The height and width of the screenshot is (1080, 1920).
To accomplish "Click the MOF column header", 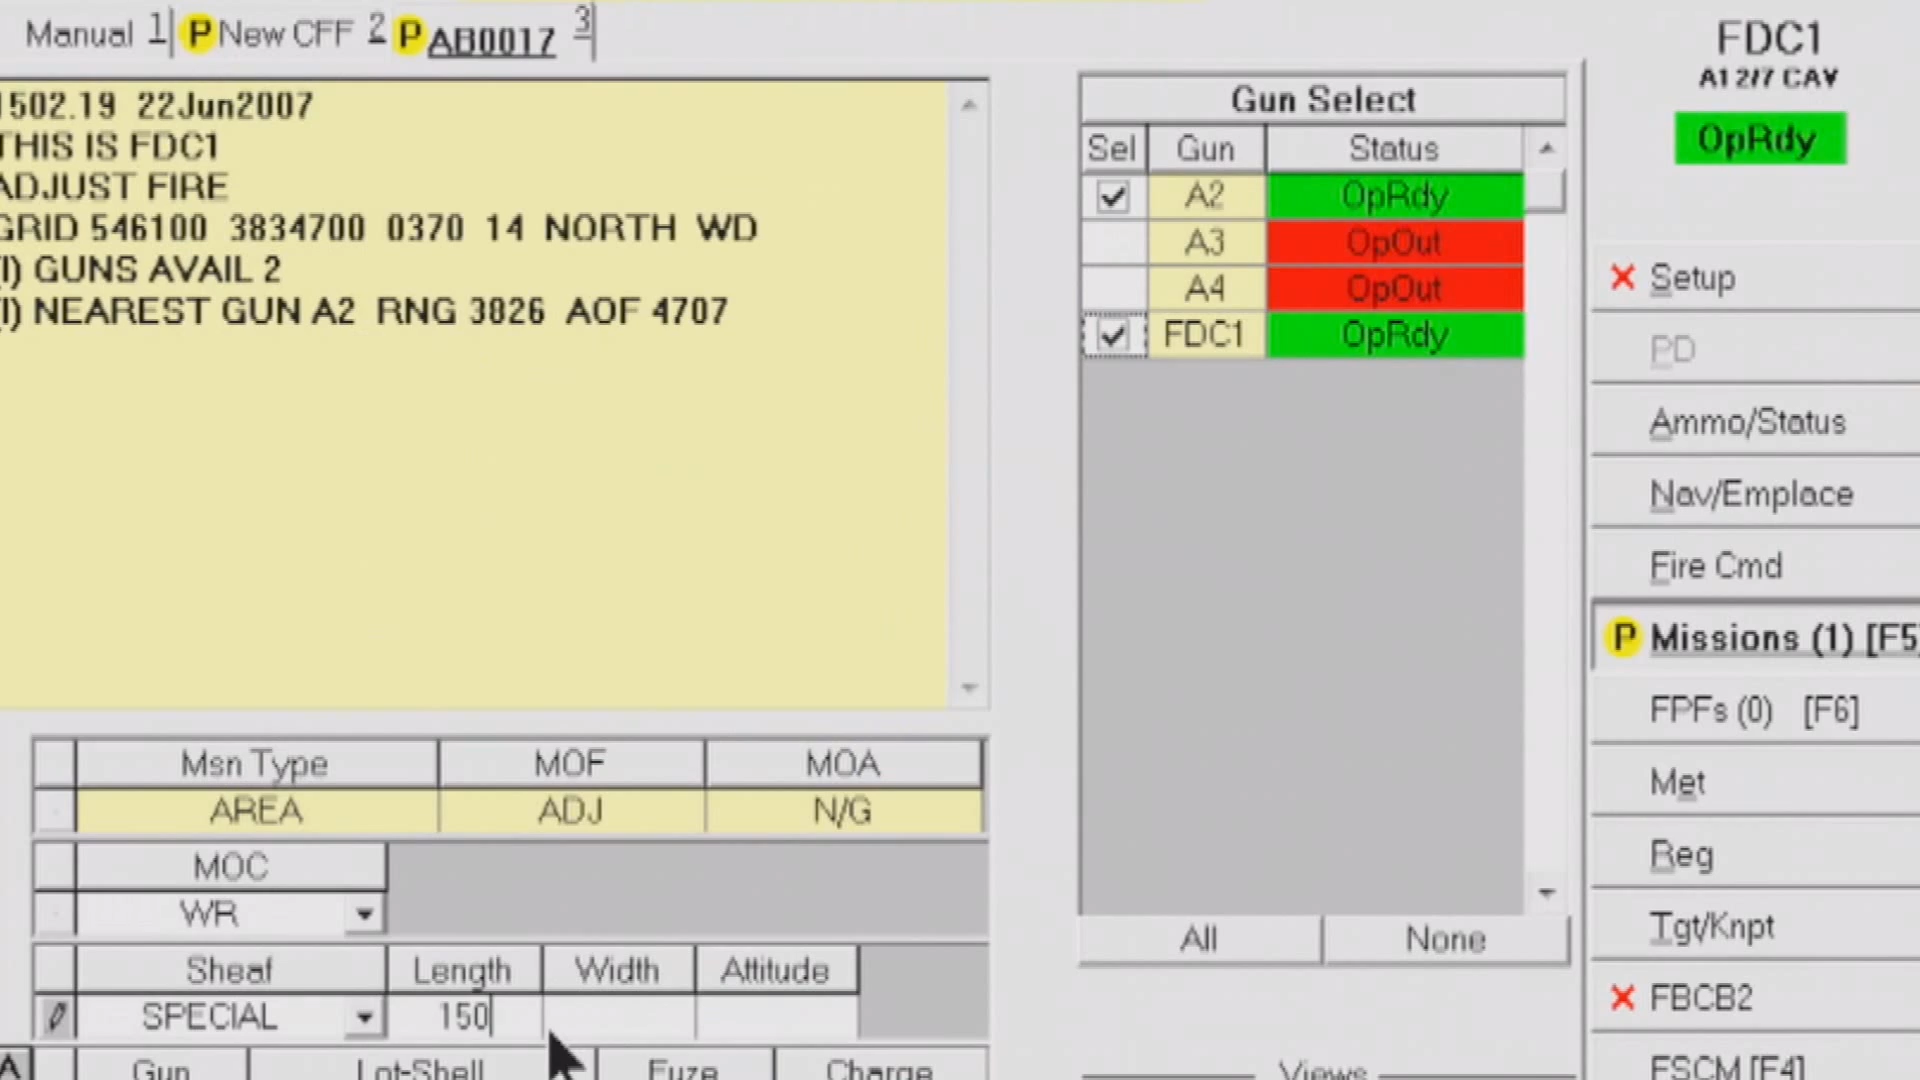I will point(571,764).
